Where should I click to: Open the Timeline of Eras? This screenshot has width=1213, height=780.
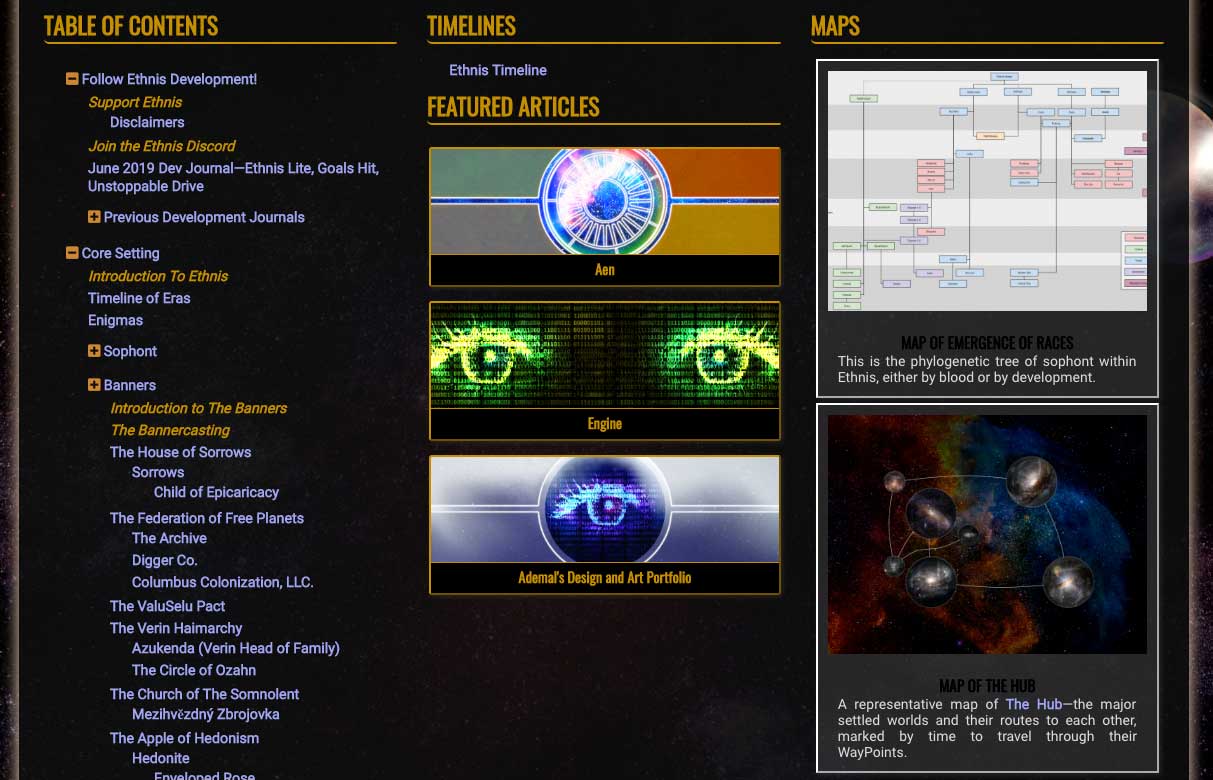139,298
